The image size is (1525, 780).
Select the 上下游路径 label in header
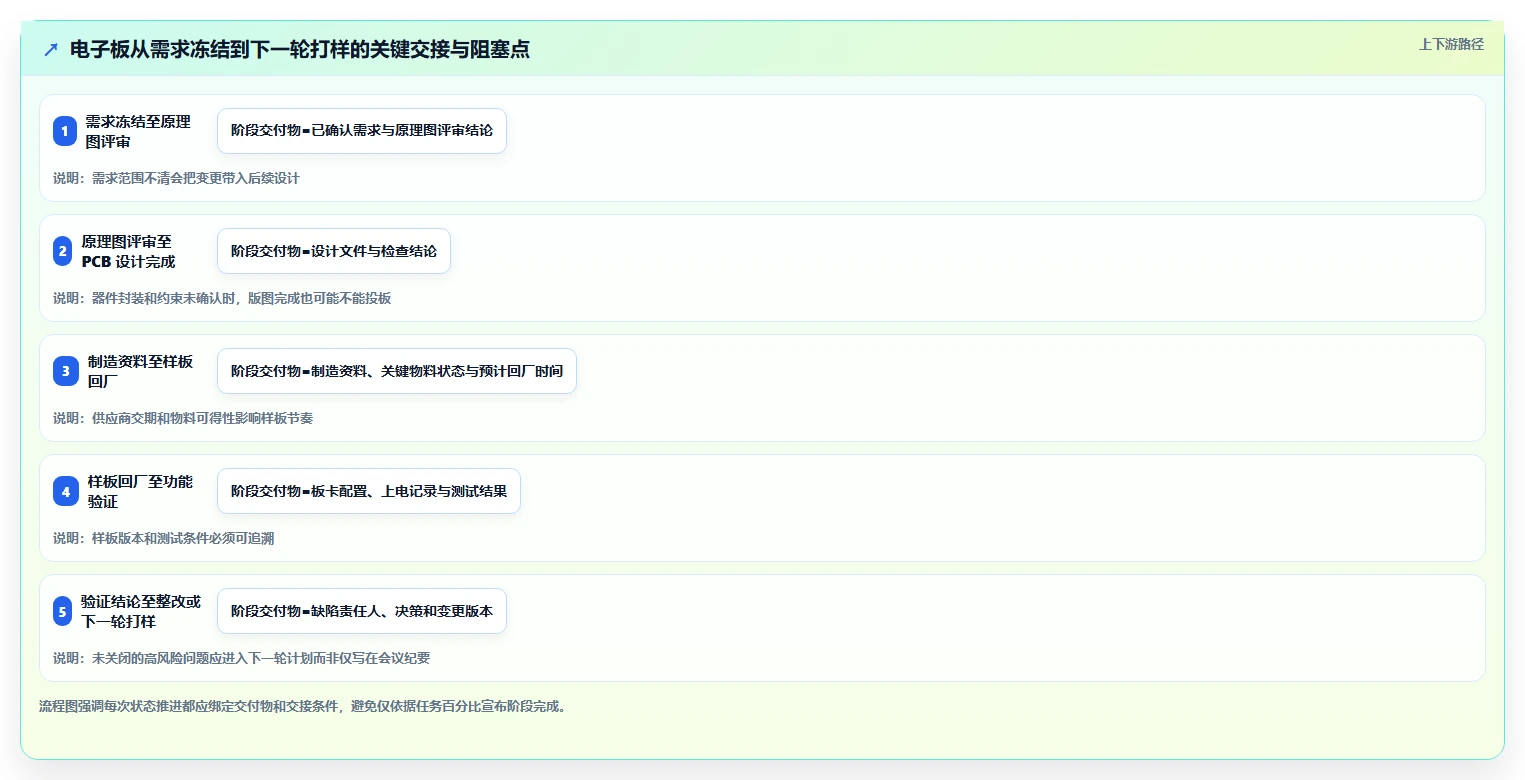click(x=1451, y=44)
